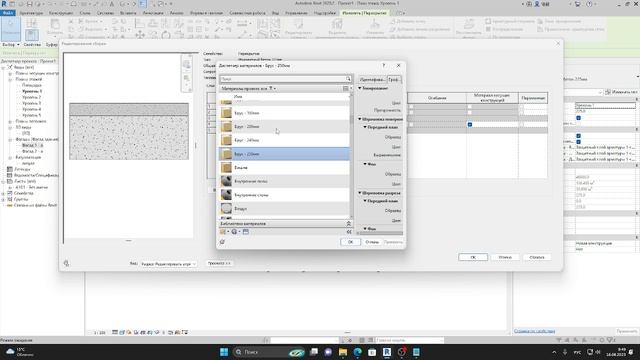Toggle the topmost checked checkbox in Properties panel
Image resolution: width=640 pixels, height=360 pixels.
(x=578, y=118)
